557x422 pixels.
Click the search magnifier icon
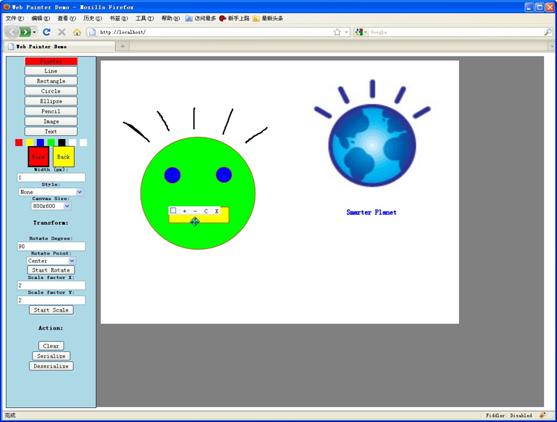(548, 32)
